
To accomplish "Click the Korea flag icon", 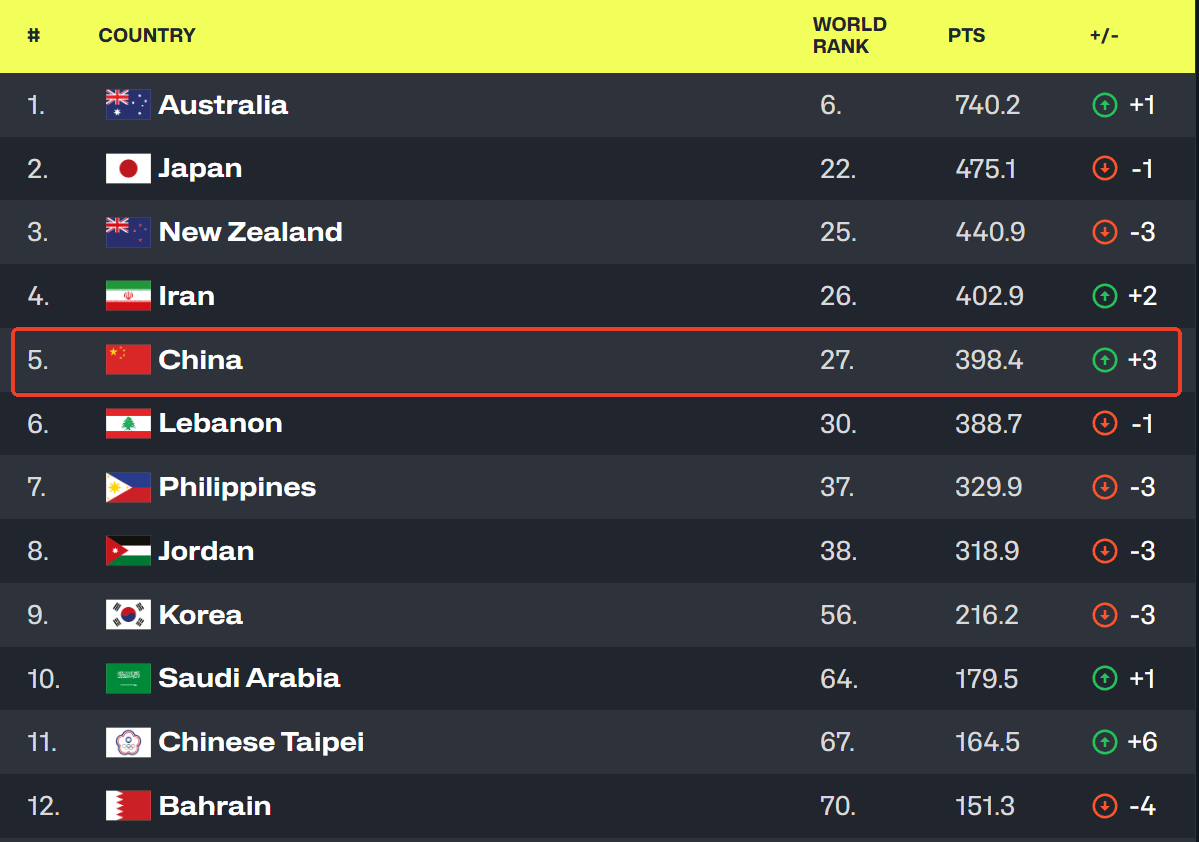I will pos(128,615).
